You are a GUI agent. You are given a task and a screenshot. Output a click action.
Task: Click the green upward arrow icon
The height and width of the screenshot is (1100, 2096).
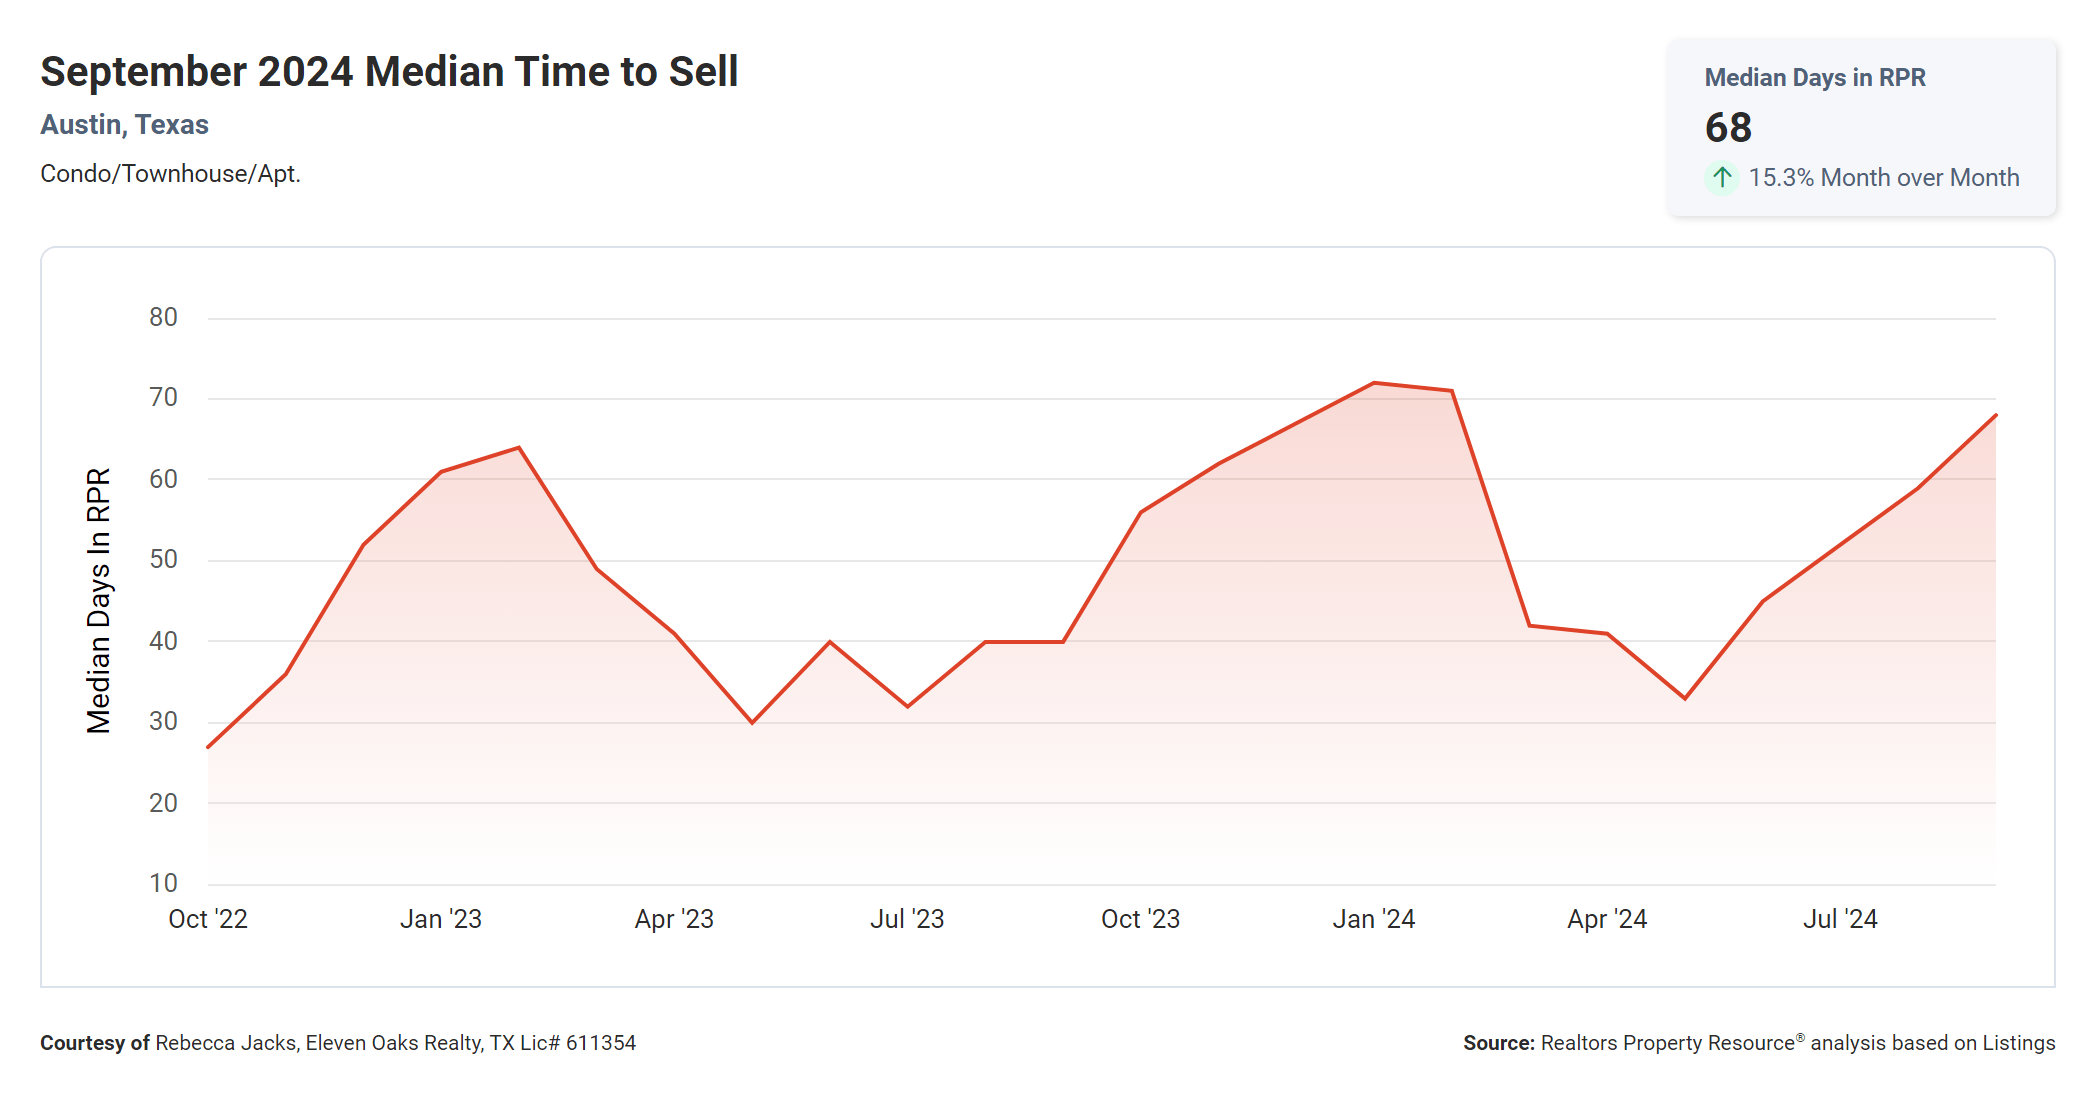point(1721,178)
